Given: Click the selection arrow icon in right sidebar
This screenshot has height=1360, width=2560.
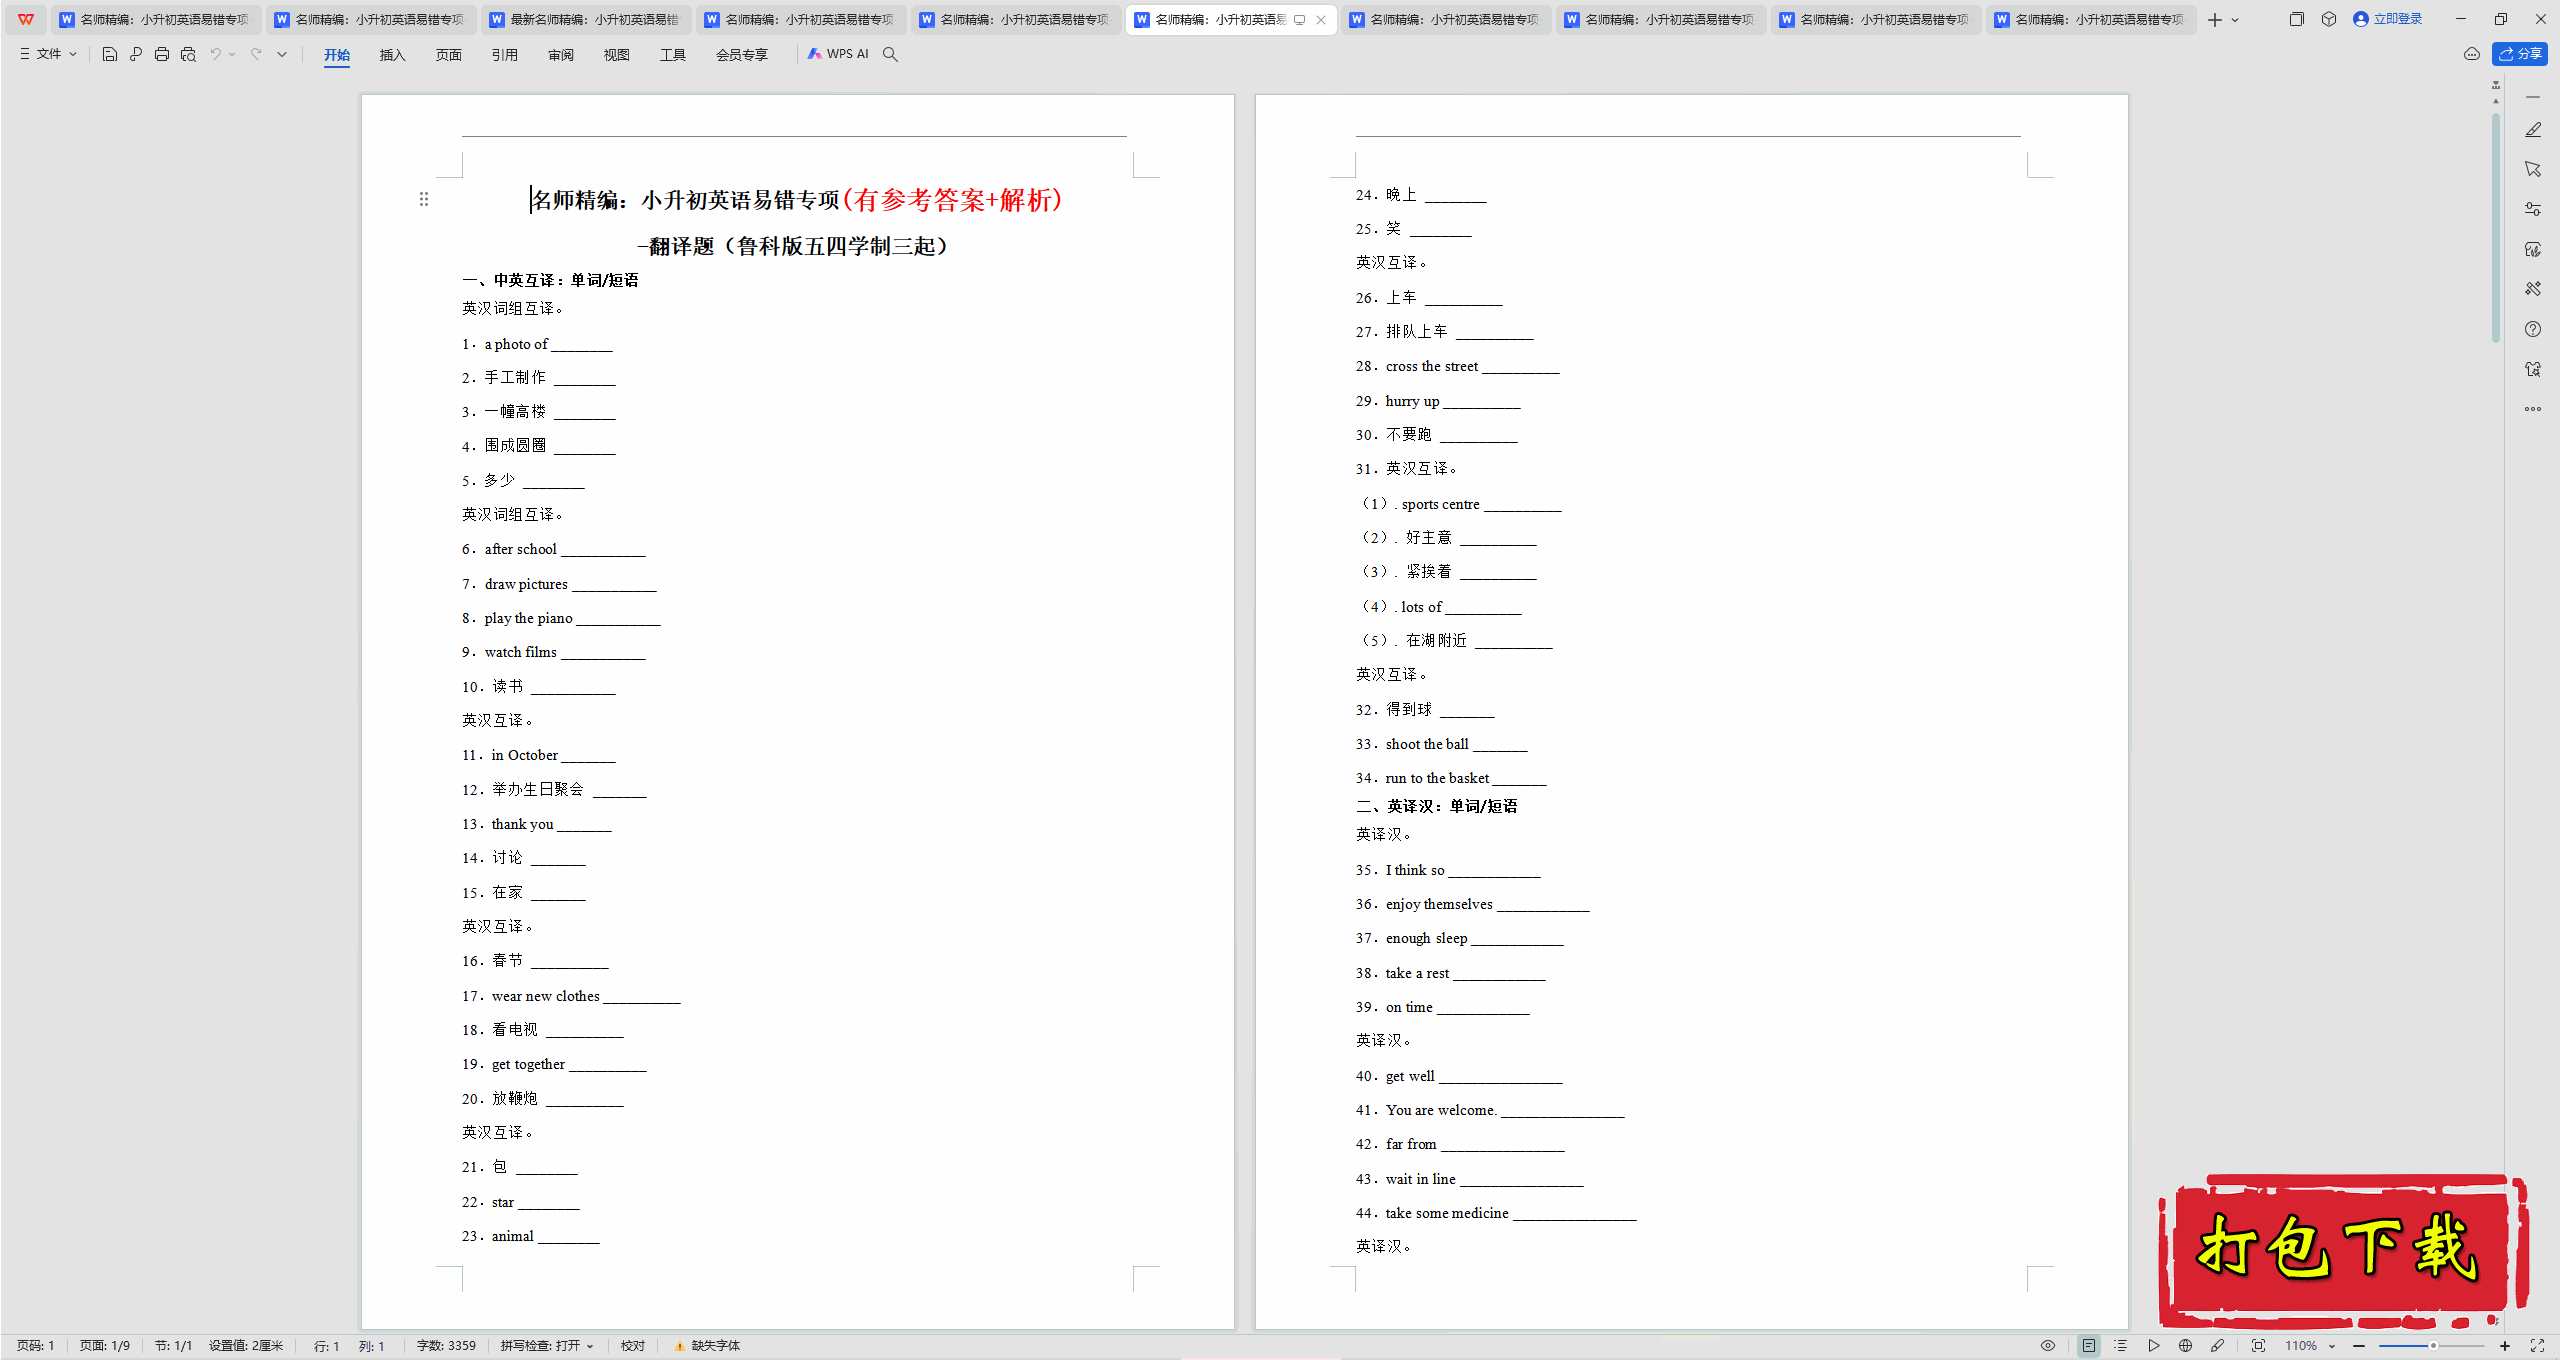Looking at the screenshot, I should 2533,169.
